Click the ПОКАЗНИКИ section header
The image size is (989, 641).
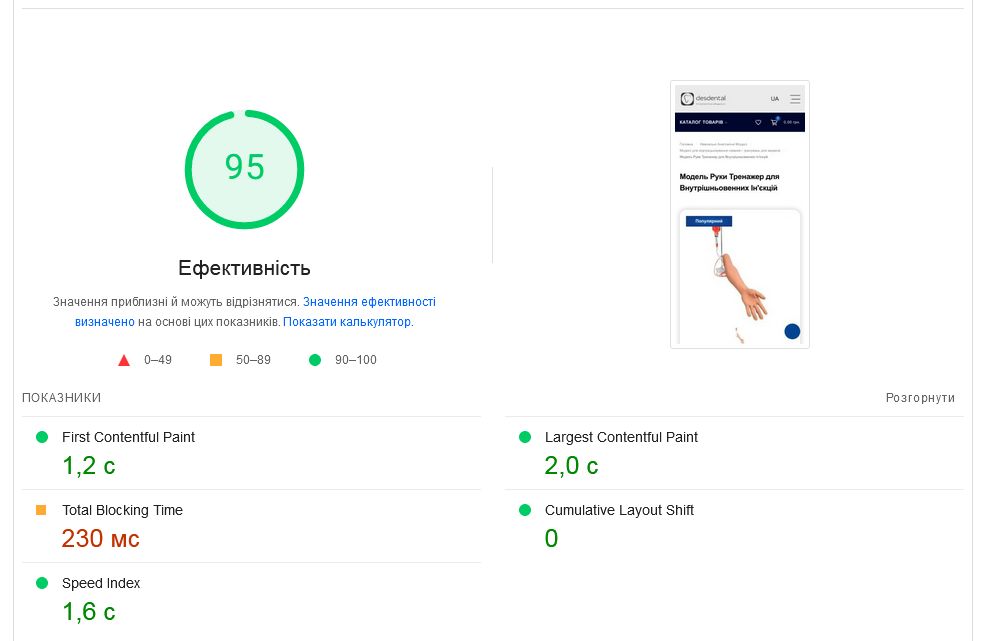point(62,397)
